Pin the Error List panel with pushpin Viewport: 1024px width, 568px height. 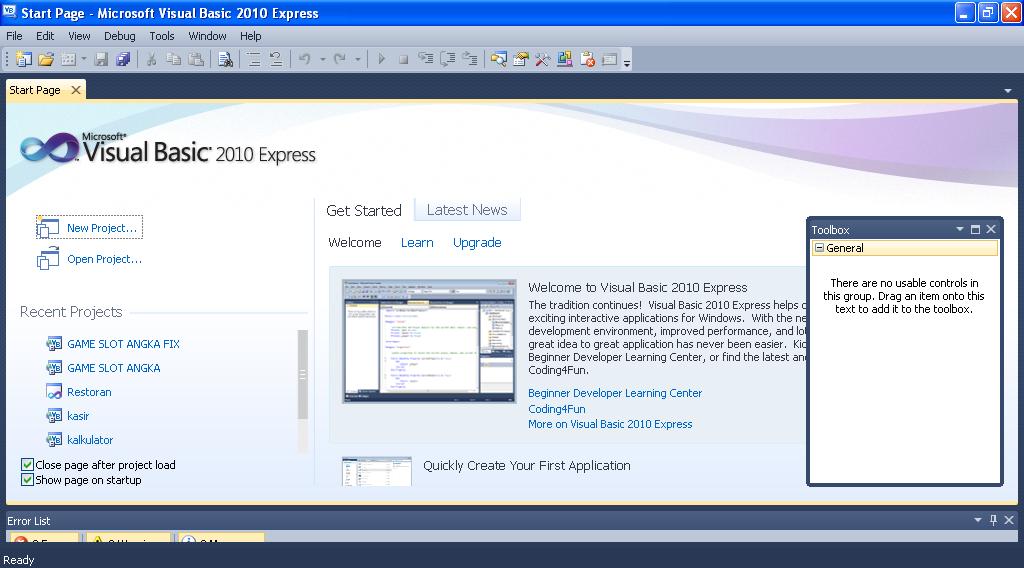tap(993, 520)
